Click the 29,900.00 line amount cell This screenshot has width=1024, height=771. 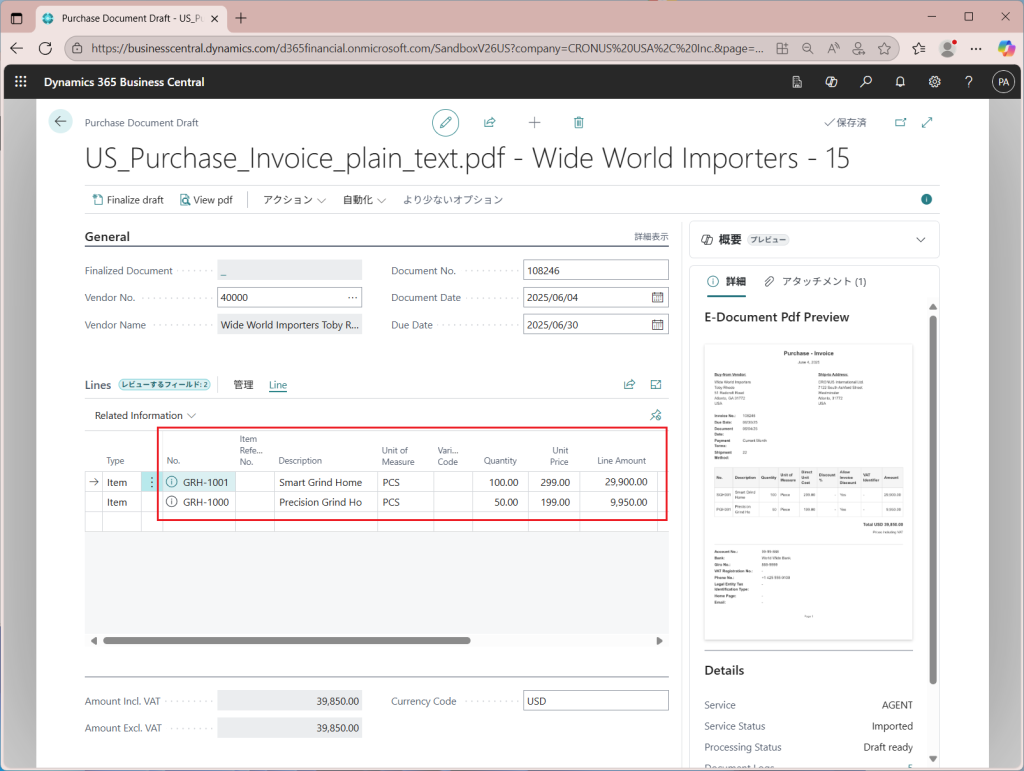pos(619,482)
